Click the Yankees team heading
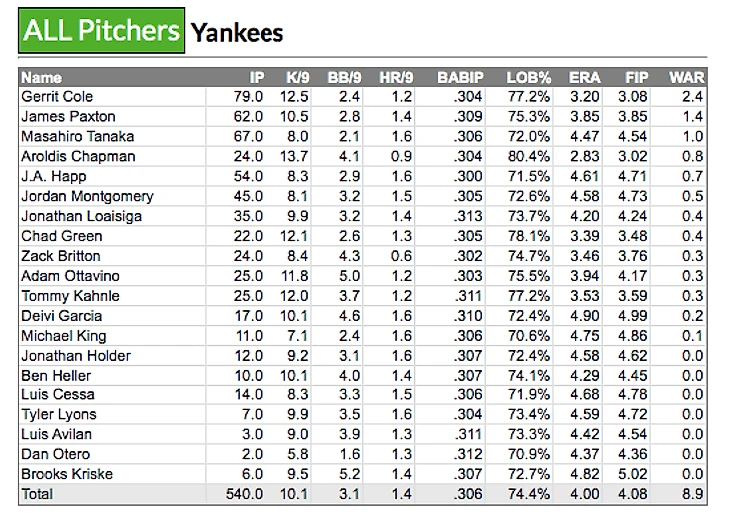This screenshot has width=730, height=519. coord(237,33)
